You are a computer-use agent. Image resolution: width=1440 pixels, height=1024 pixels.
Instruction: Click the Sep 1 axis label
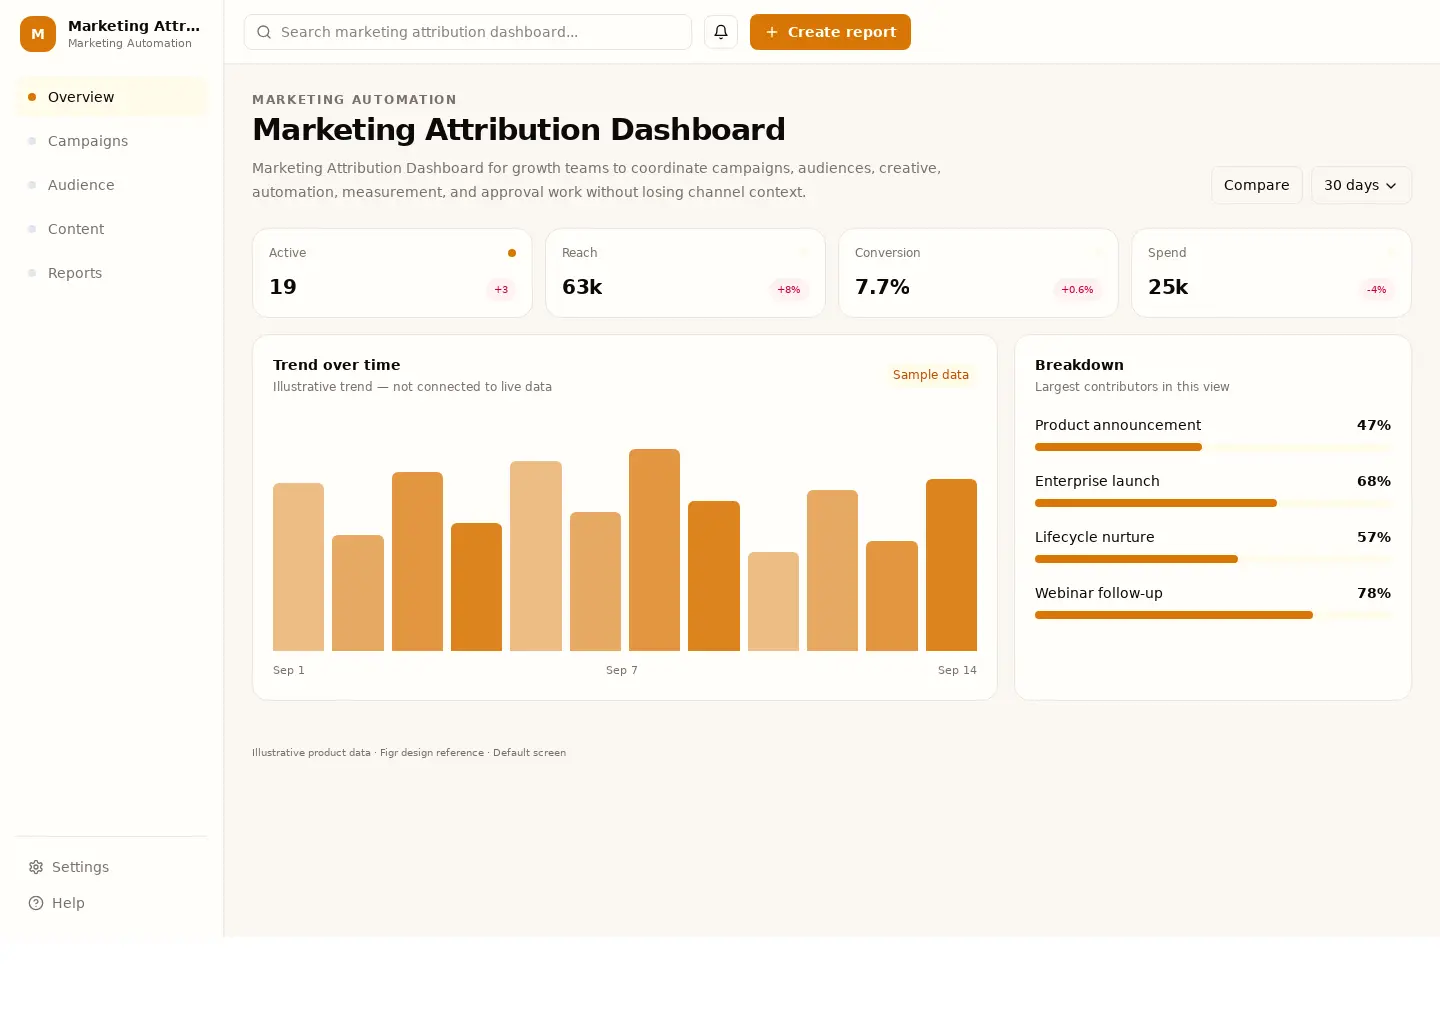(x=289, y=670)
